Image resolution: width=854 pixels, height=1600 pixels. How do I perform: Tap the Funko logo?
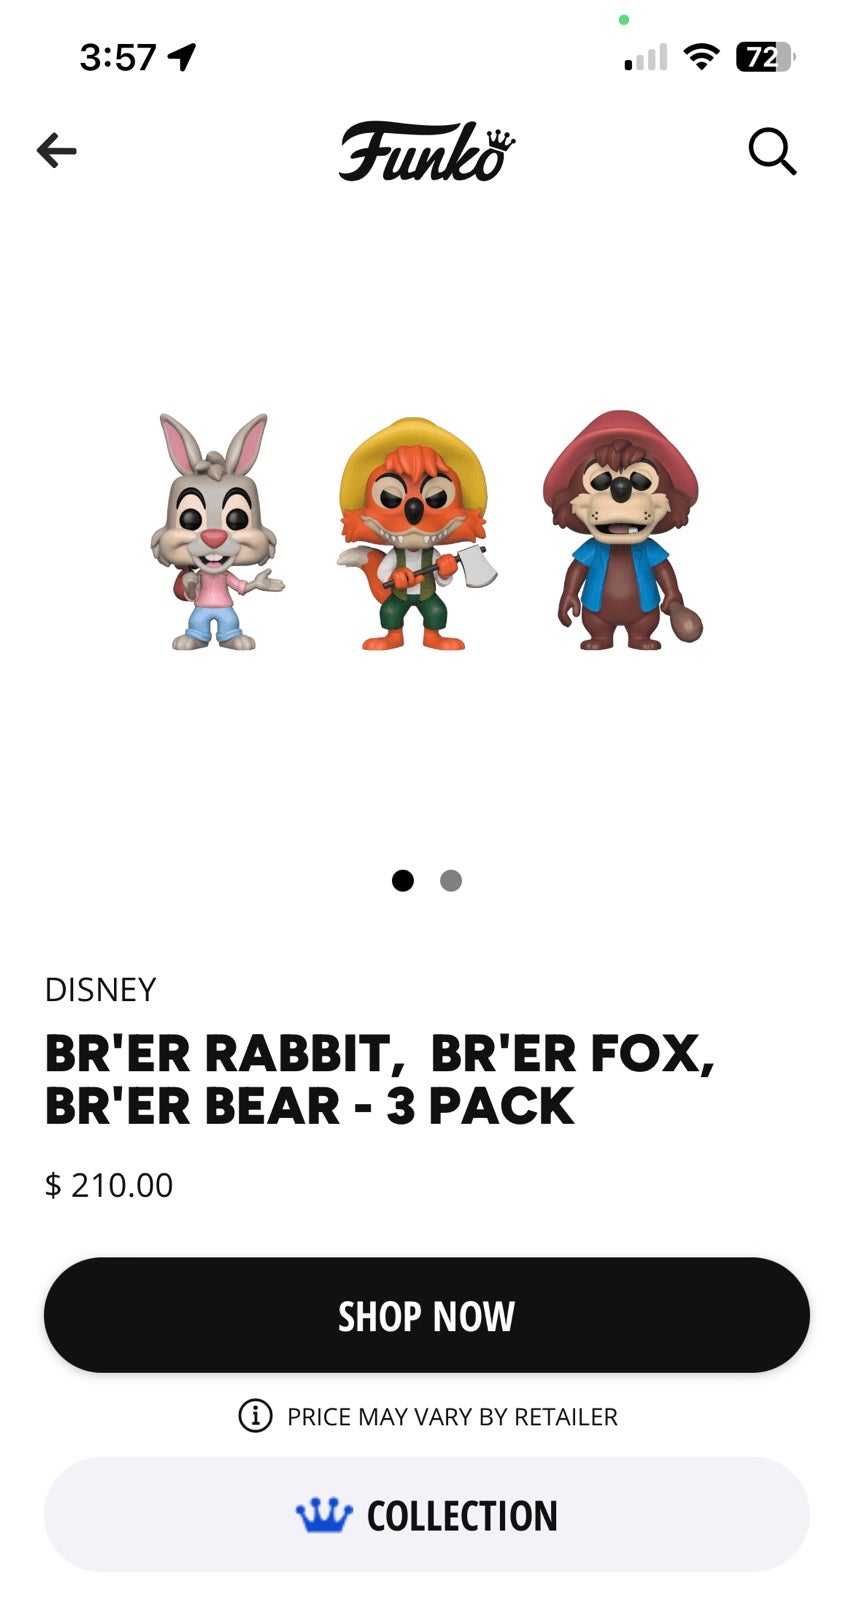pyautogui.click(x=427, y=152)
